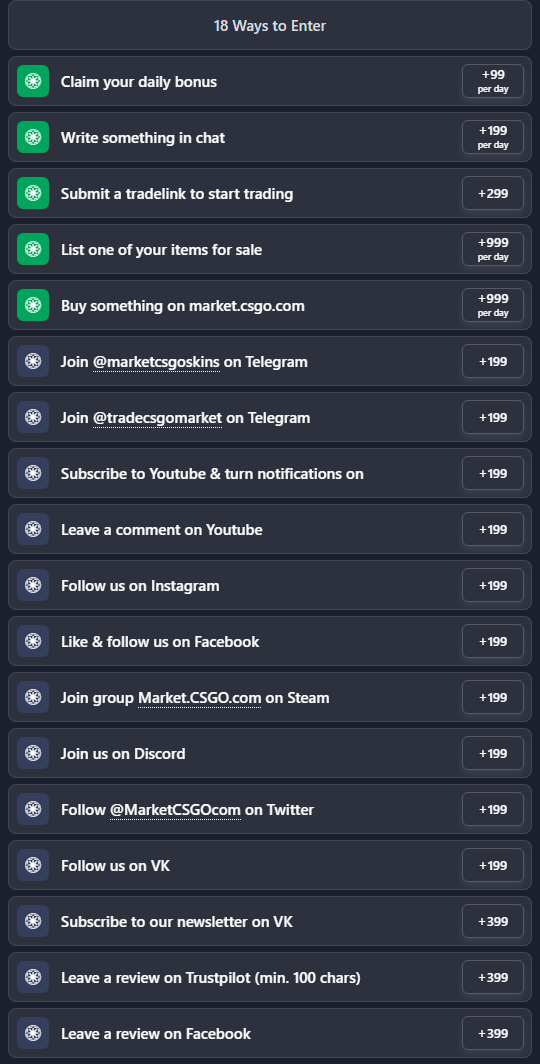Expand Subscribe to our newsletter on VK
540x1064 pixels.
click(x=270, y=922)
